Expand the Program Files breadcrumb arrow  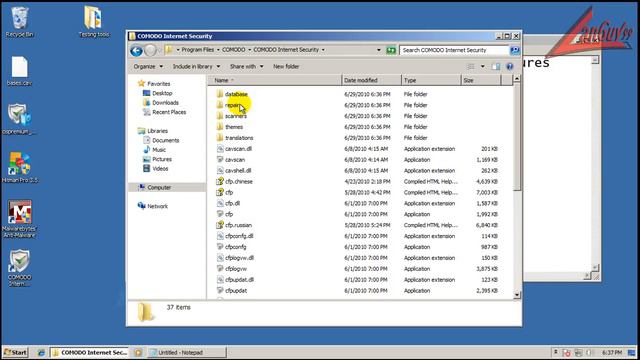[x=218, y=50]
